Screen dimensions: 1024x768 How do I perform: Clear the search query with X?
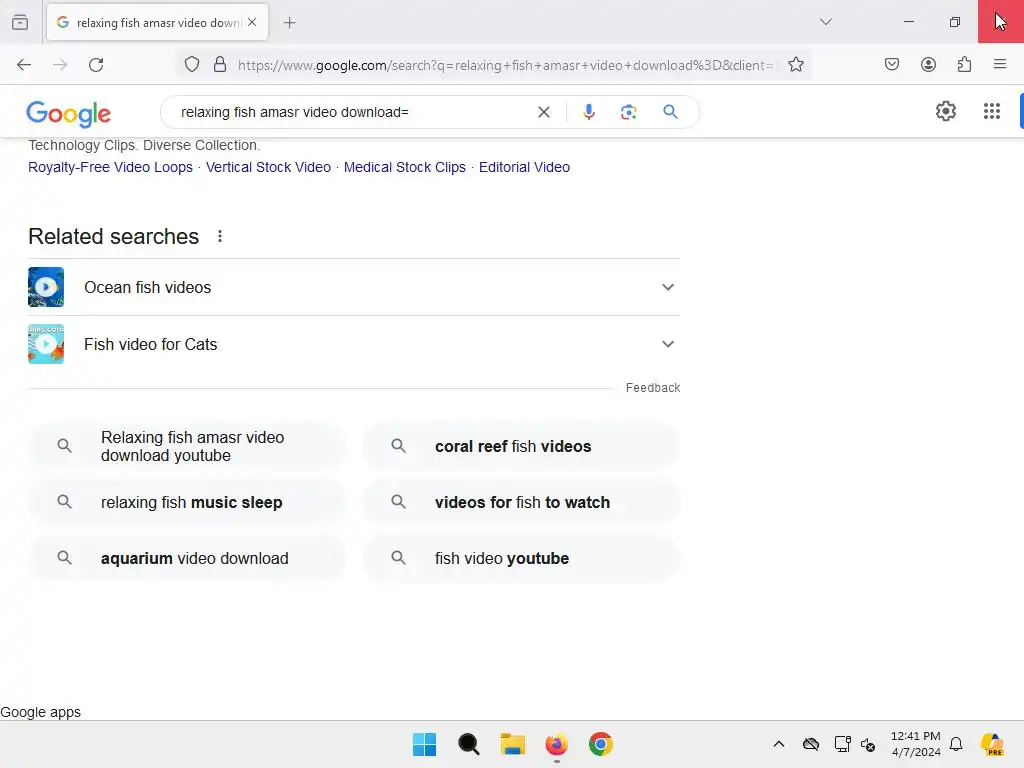pos(543,112)
